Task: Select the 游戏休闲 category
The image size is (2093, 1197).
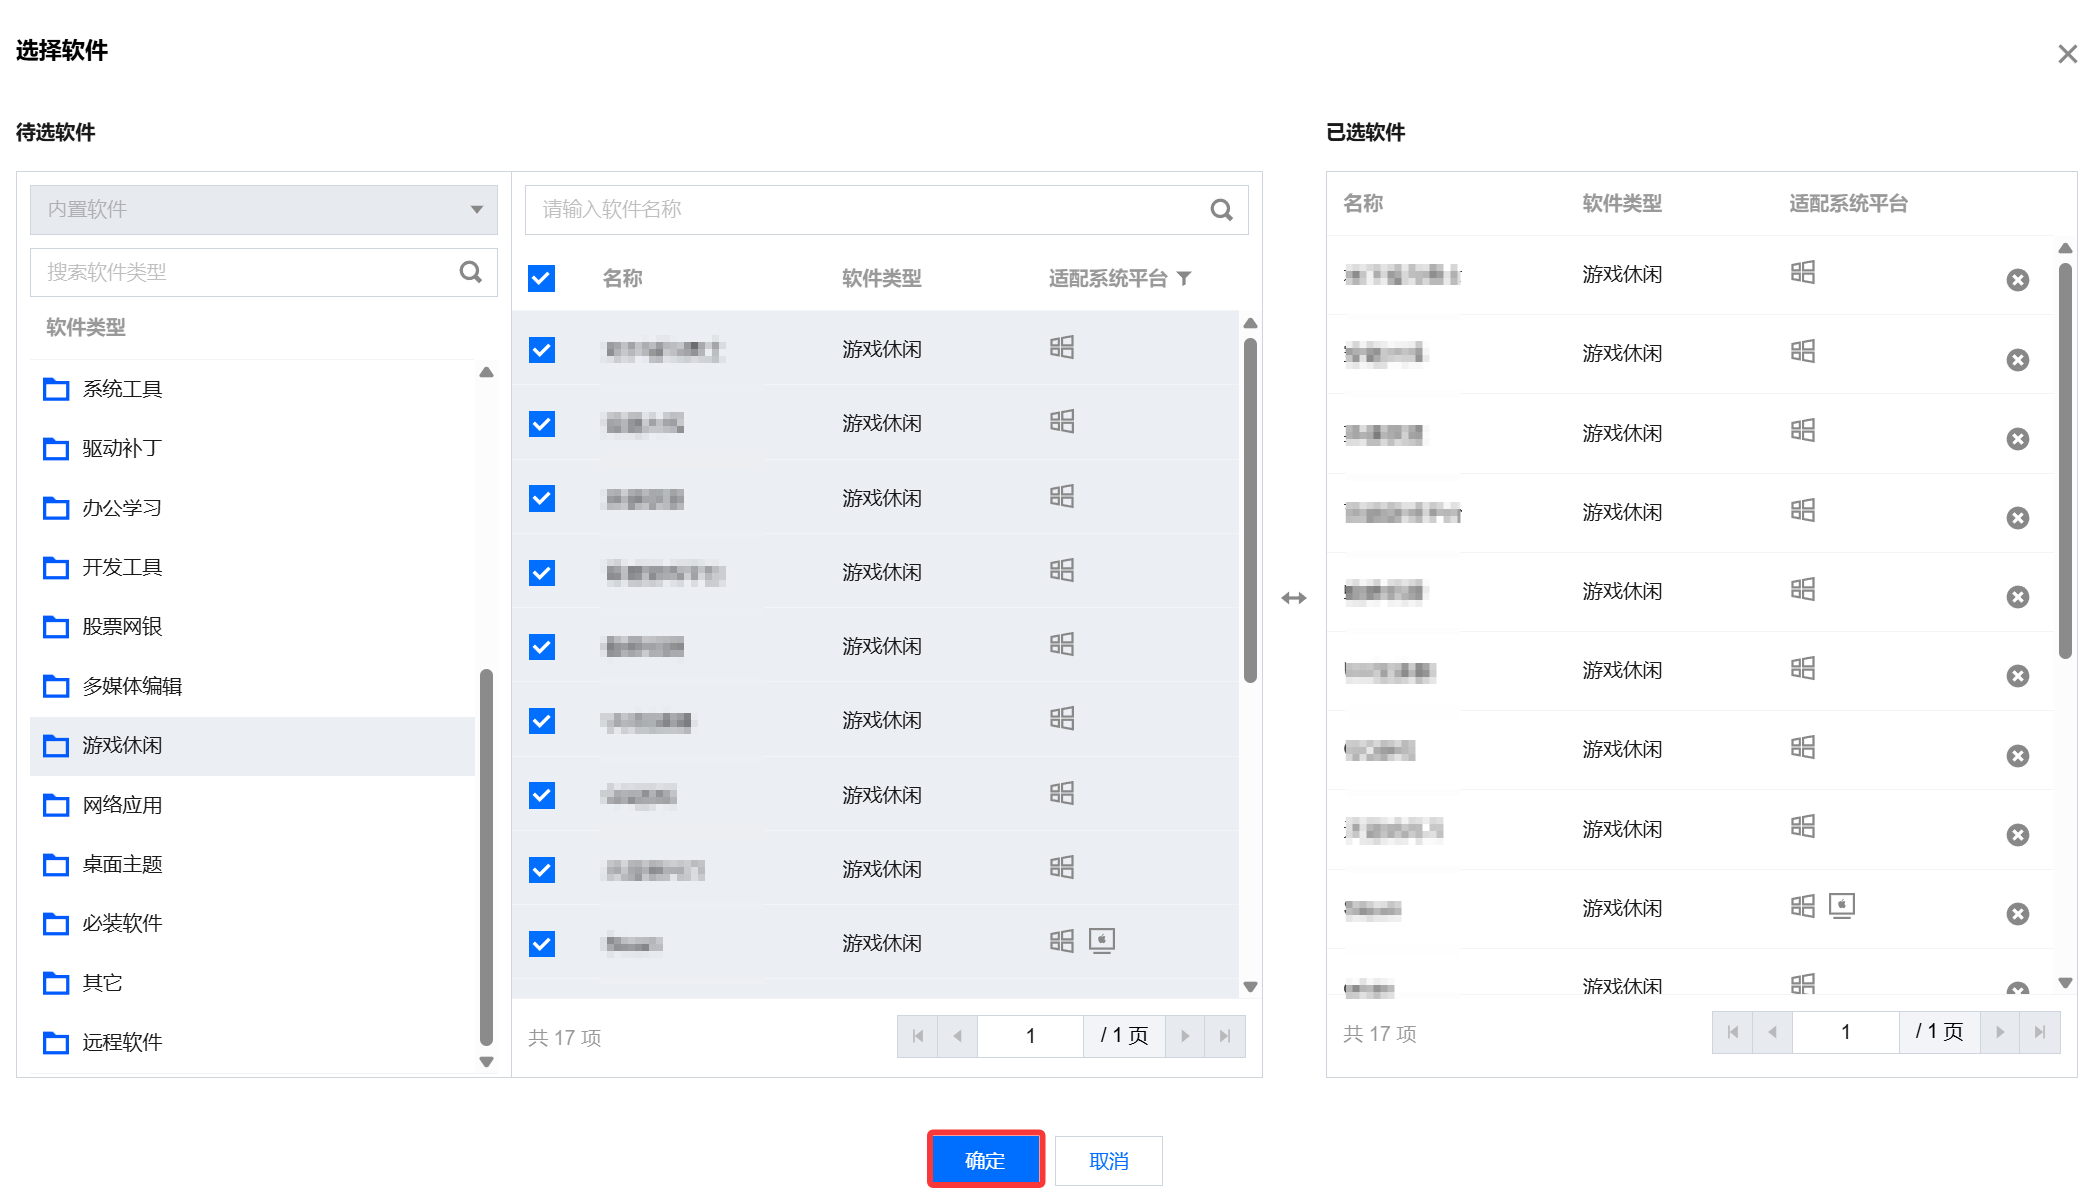Action: click(252, 746)
